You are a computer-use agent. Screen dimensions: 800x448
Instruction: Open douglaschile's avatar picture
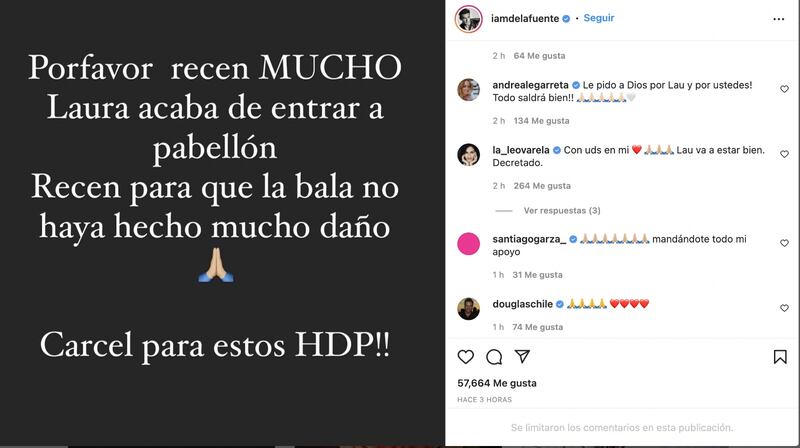[x=468, y=308]
